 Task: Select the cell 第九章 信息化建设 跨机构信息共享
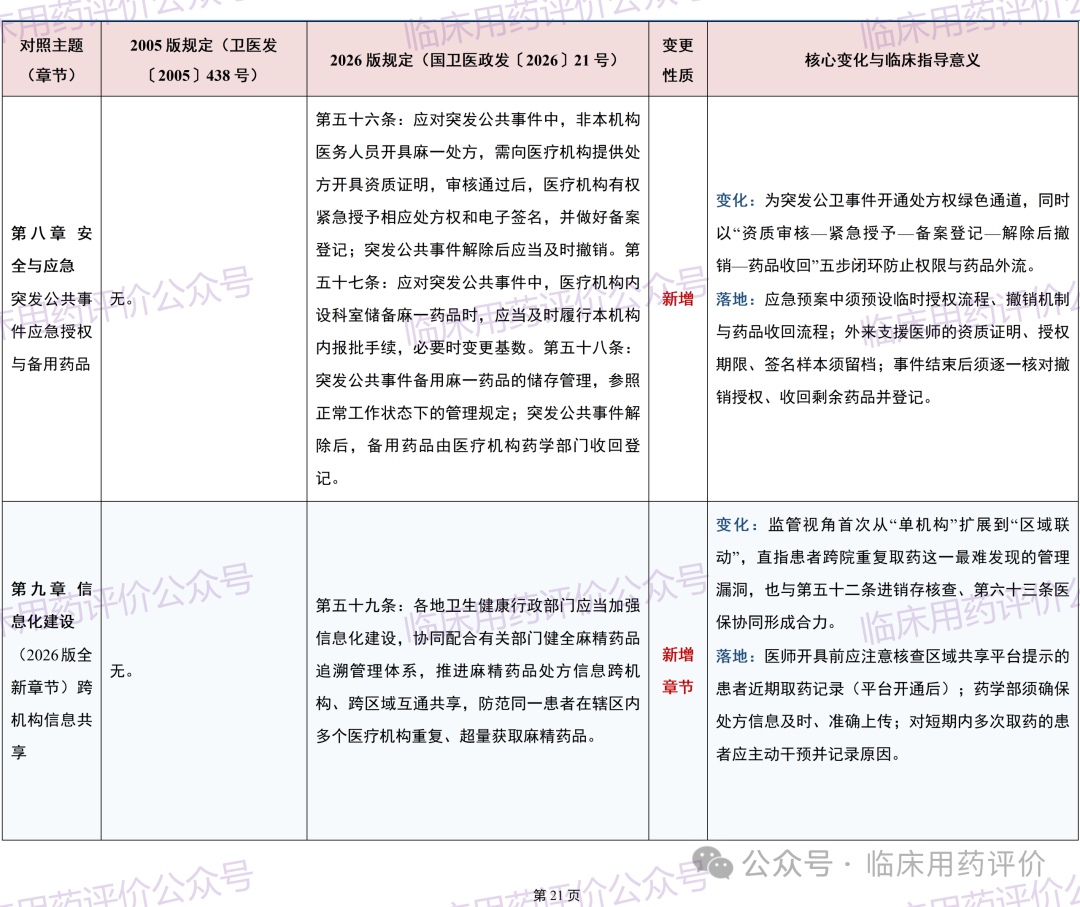point(52,670)
